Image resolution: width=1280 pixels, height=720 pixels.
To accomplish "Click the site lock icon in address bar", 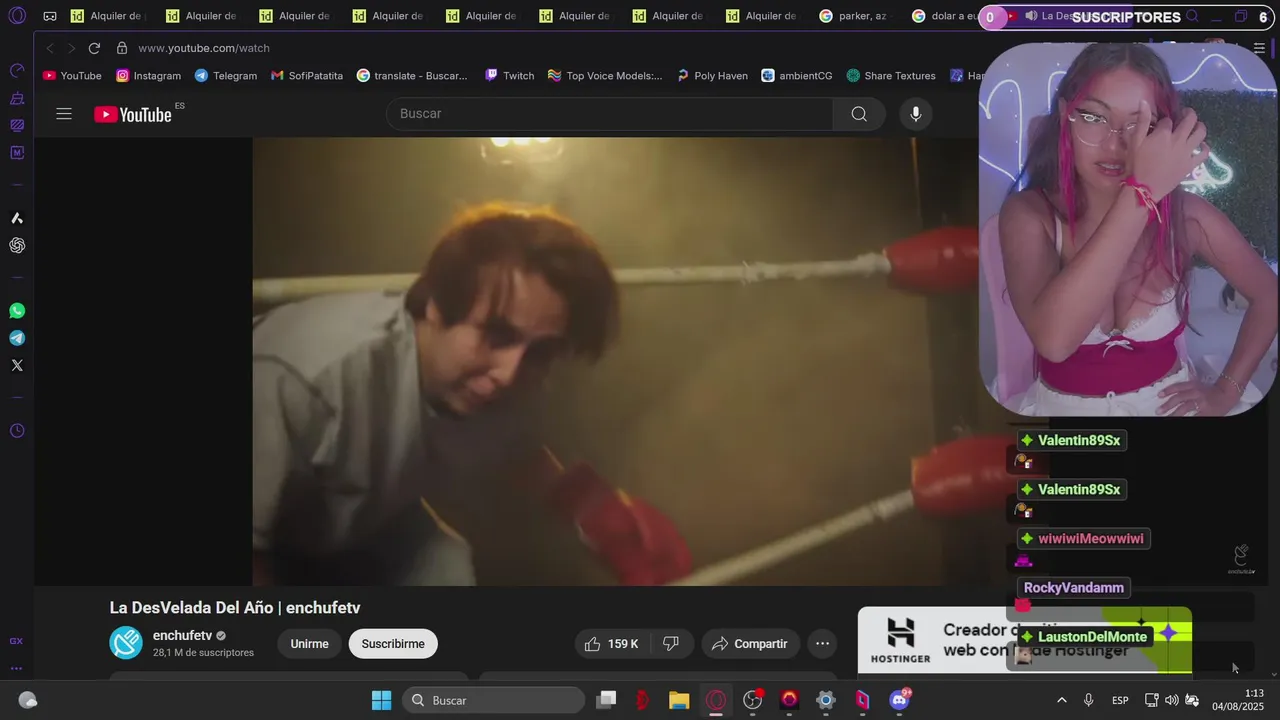I will point(122,48).
